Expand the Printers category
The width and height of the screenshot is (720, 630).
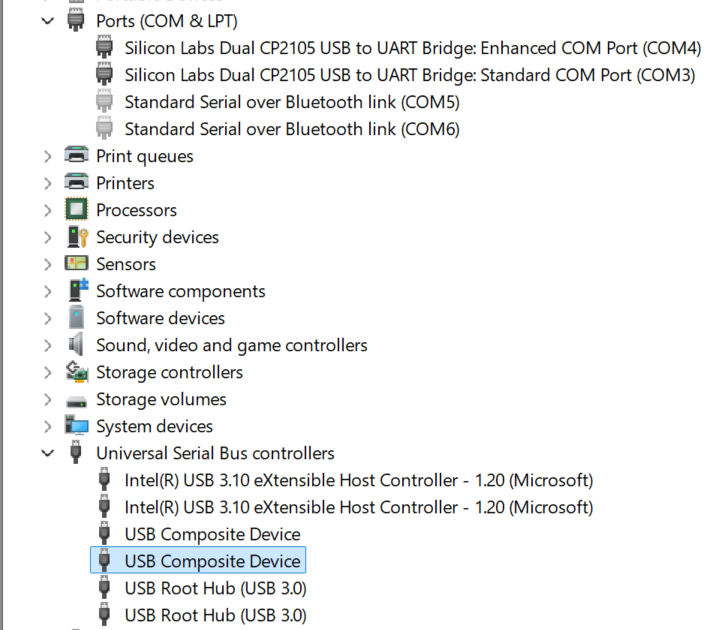(x=48, y=183)
